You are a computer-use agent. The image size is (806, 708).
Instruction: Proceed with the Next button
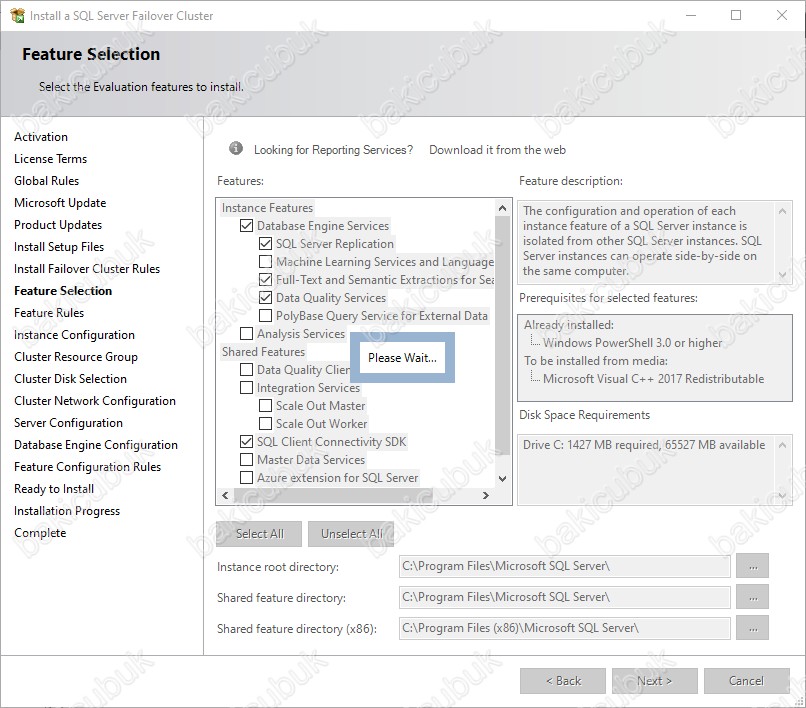(654, 681)
